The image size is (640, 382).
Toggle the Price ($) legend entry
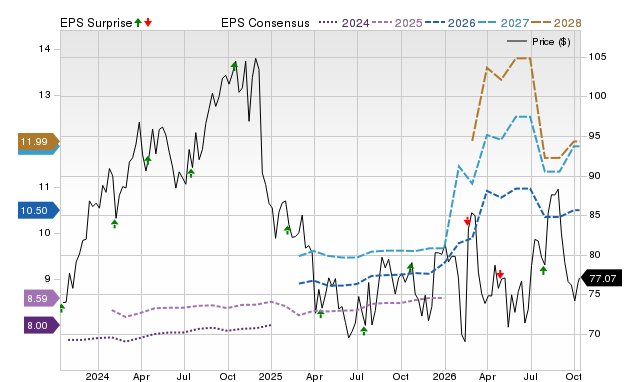click(538, 42)
